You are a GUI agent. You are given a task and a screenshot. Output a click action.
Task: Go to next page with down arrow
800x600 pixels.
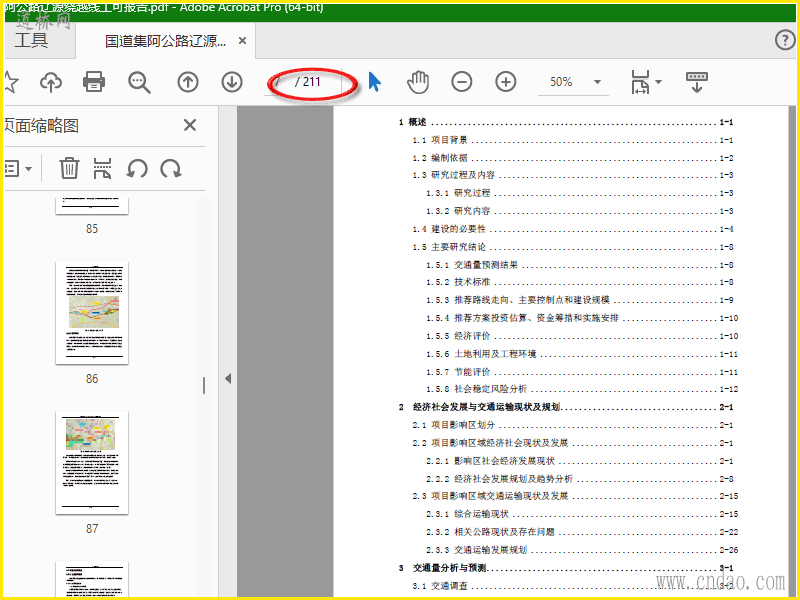(232, 82)
